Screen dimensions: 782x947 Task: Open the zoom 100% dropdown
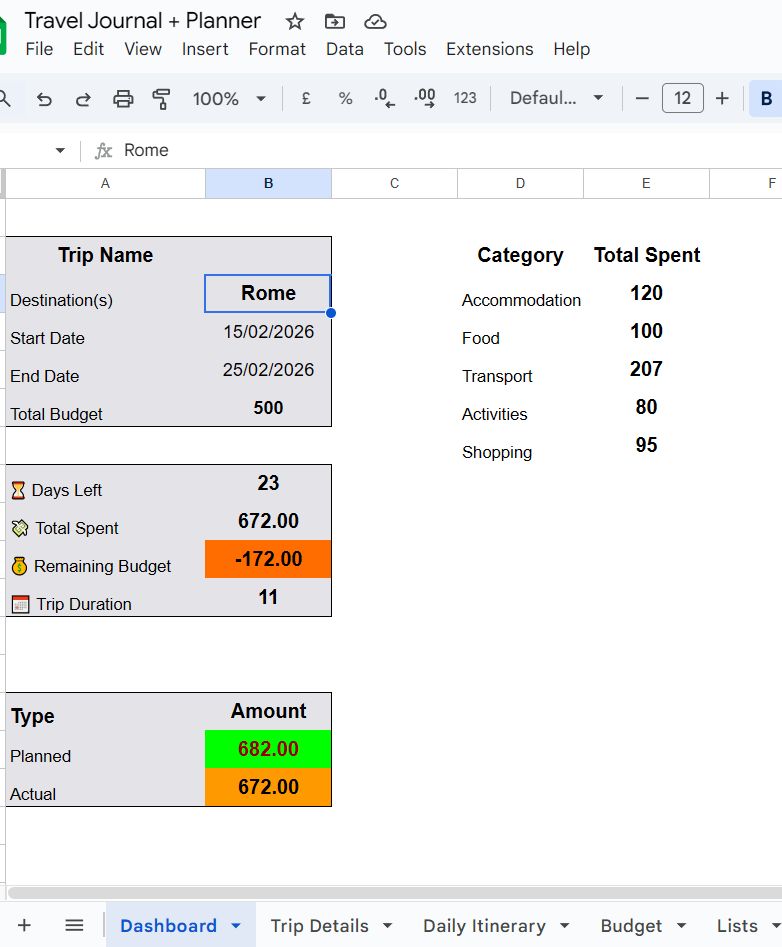[x=229, y=98]
